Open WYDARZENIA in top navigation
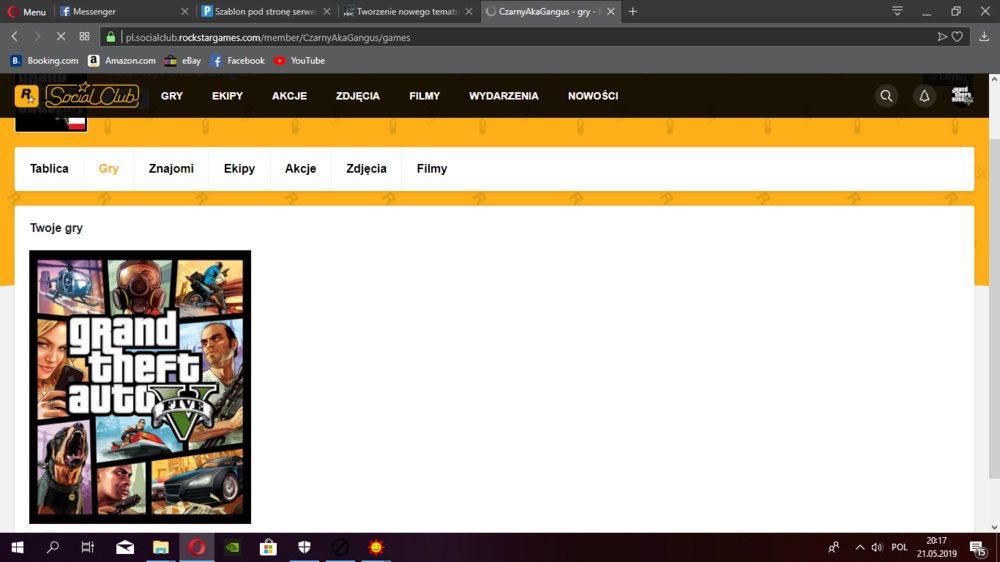The width and height of the screenshot is (1000, 562). [504, 96]
